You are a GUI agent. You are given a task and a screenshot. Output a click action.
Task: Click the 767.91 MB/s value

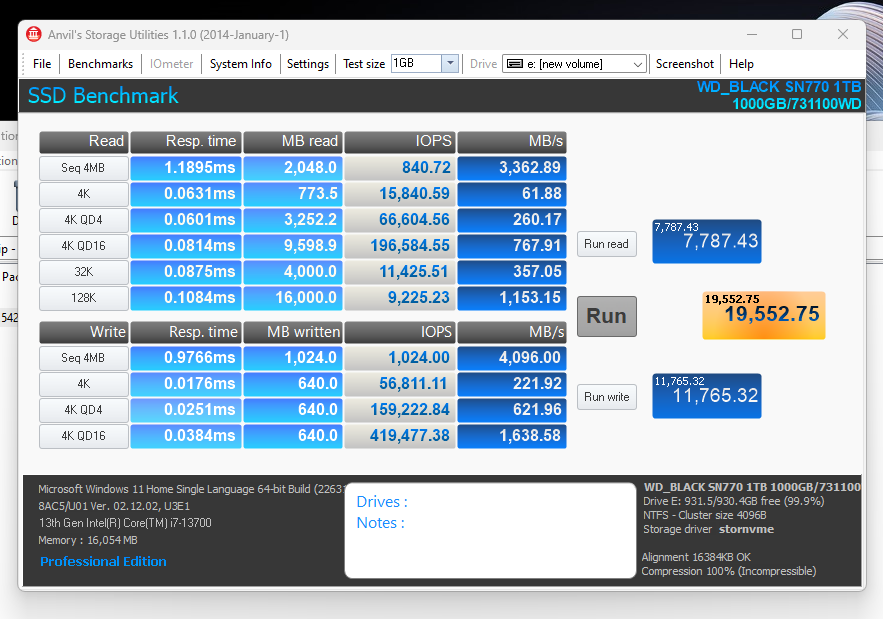pos(512,246)
